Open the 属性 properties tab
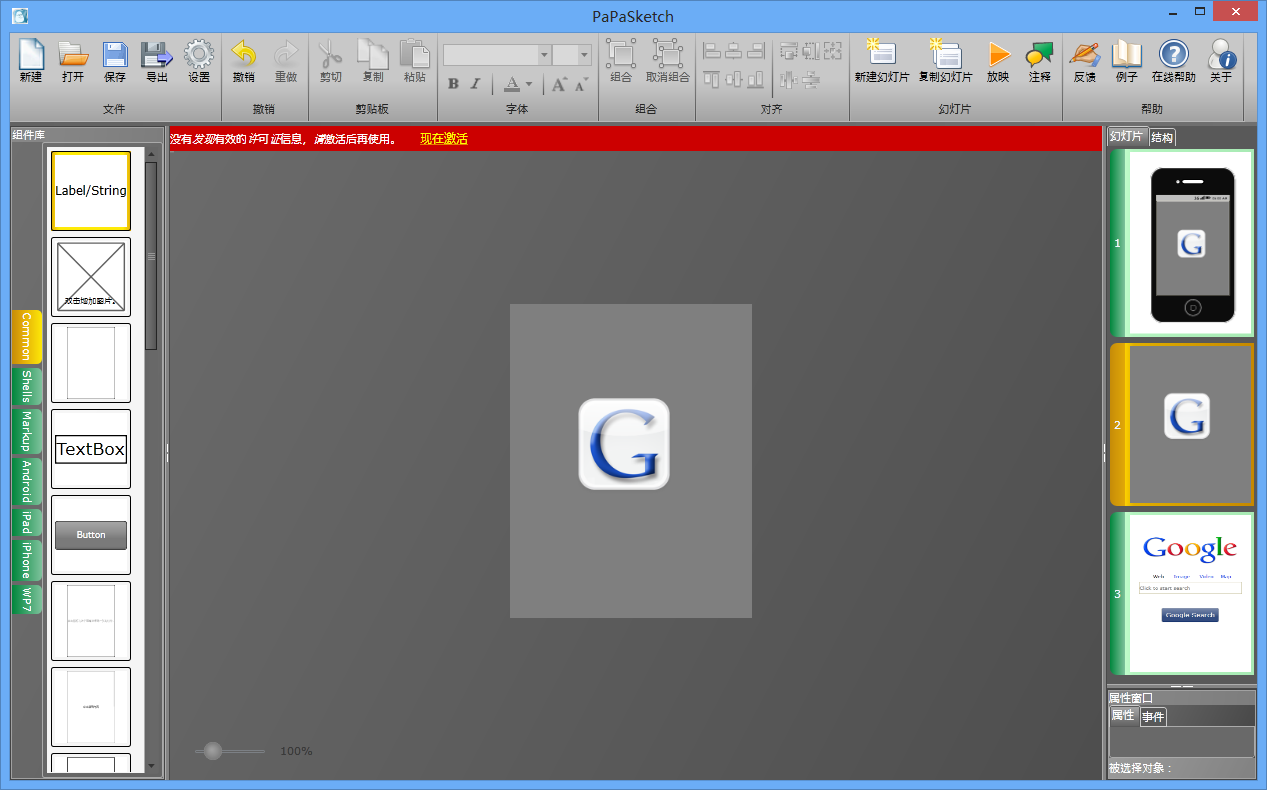This screenshot has height=790, width=1267. [1124, 716]
